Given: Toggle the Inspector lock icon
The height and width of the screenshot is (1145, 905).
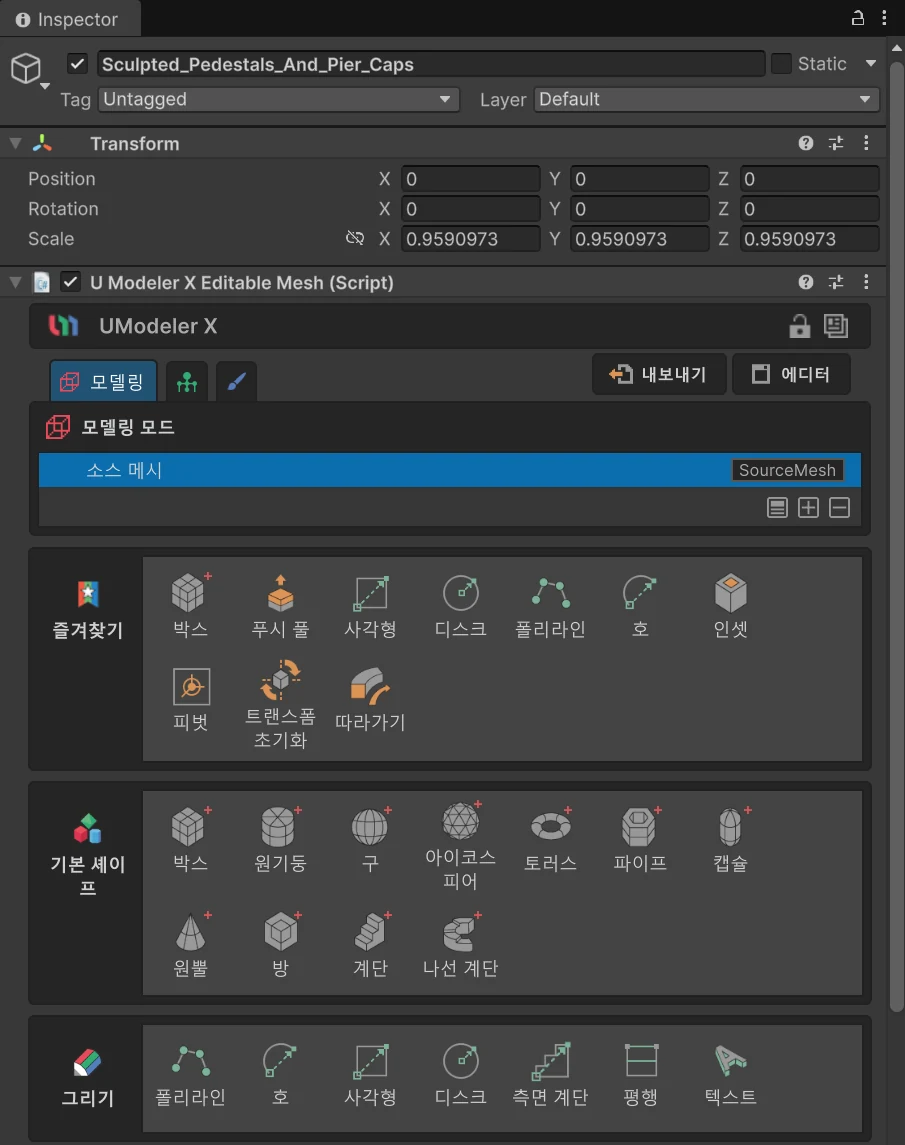Looking at the screenshot, I should 858,18.
